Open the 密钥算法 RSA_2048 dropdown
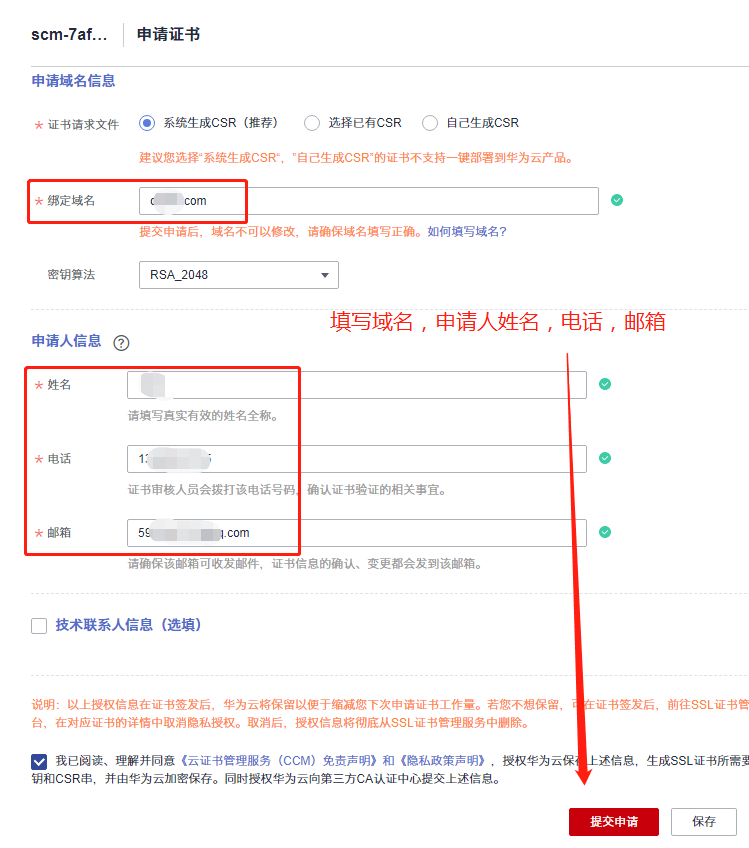Screen dimensions: 749x848 coord(238,275)
